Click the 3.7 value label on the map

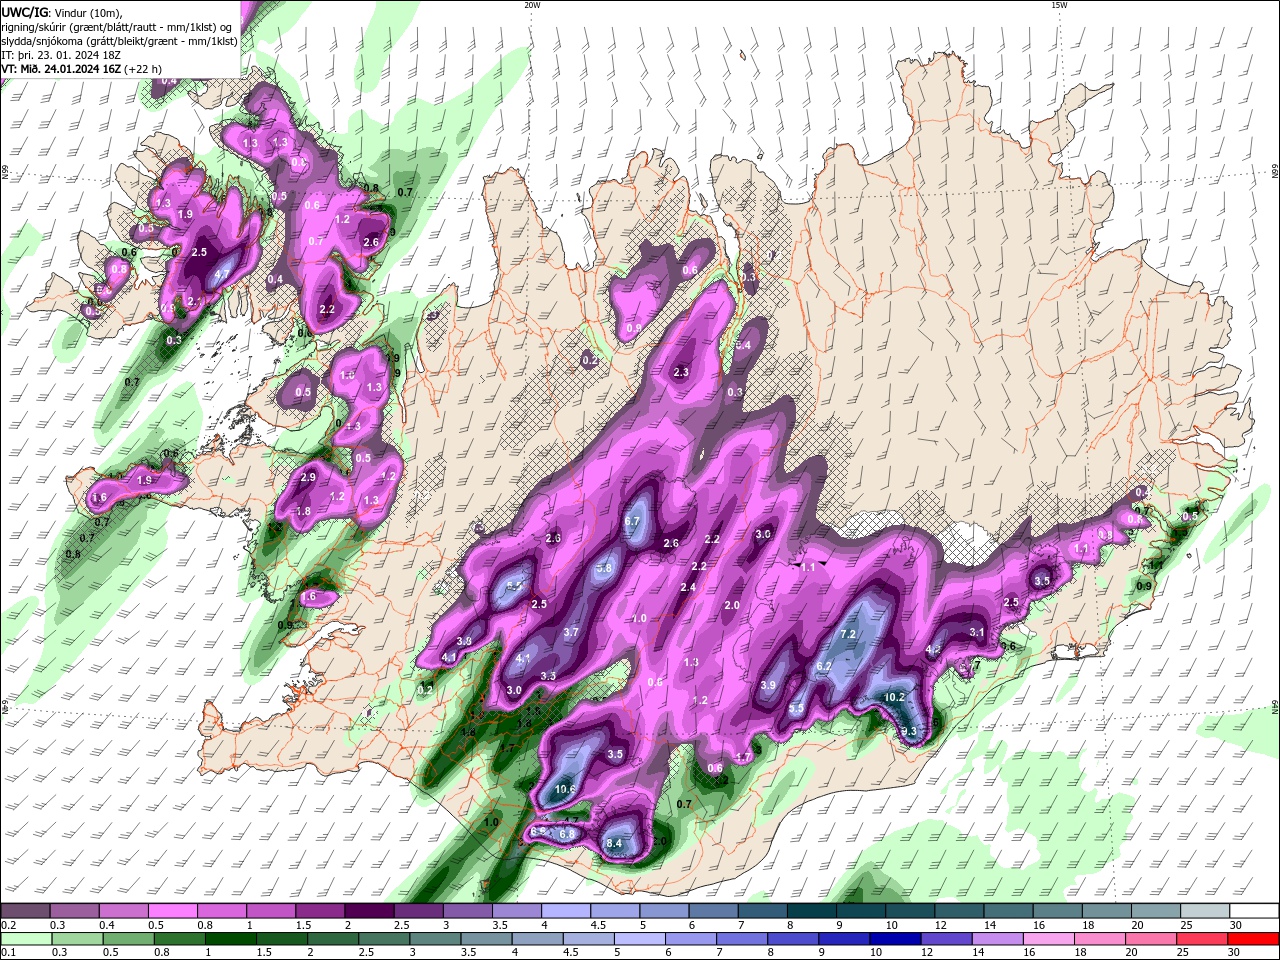tap(571, 632)
